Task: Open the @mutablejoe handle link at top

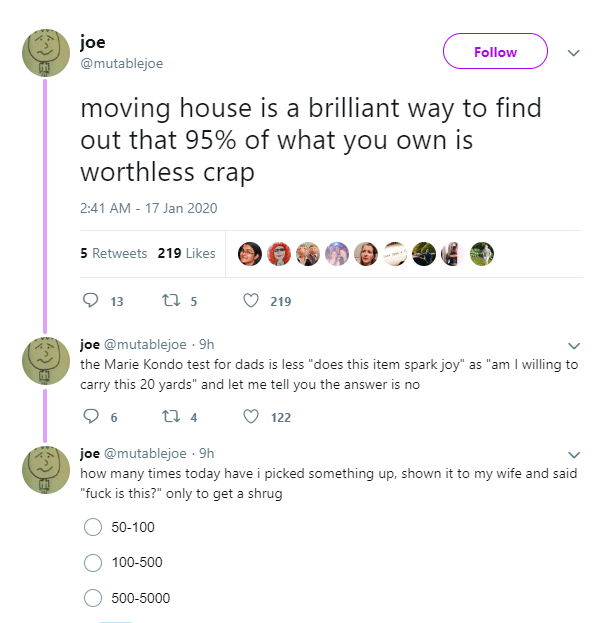Action: tap(122, 64)
